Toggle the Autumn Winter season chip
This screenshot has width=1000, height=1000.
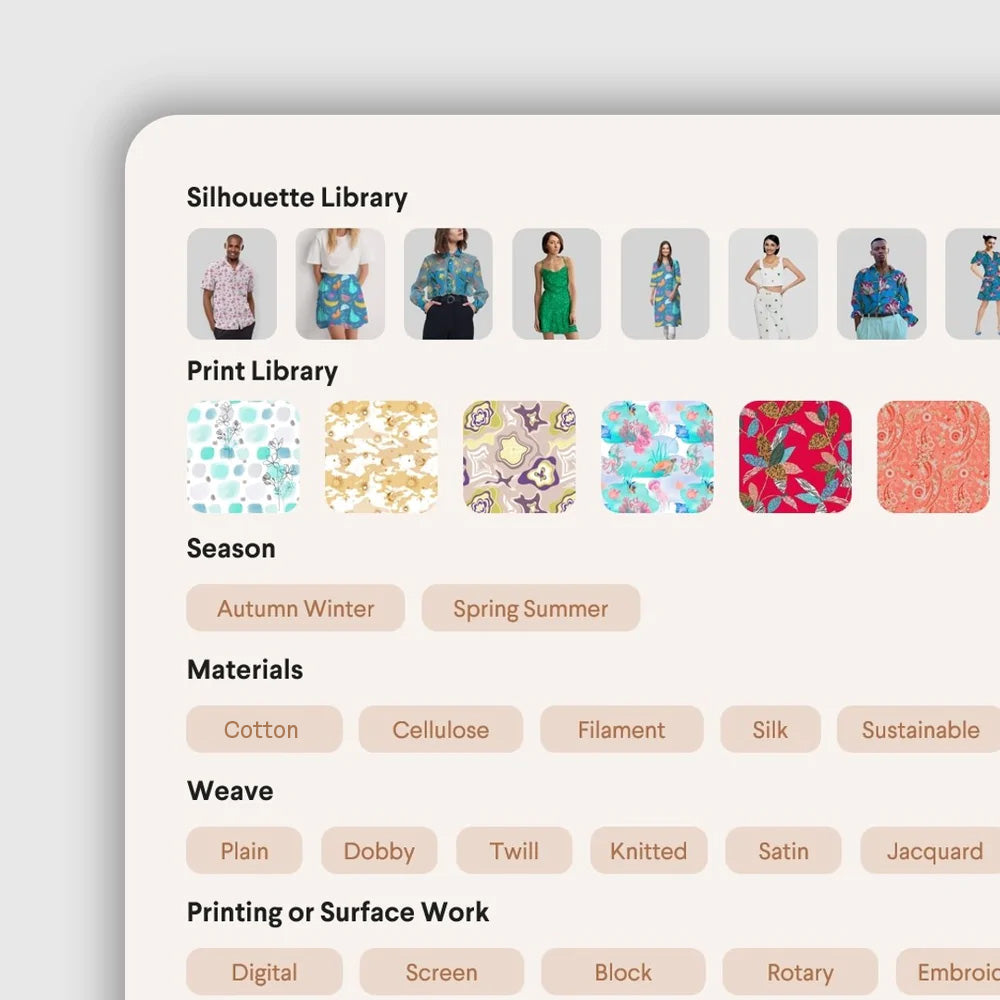[x=295, y=608]
